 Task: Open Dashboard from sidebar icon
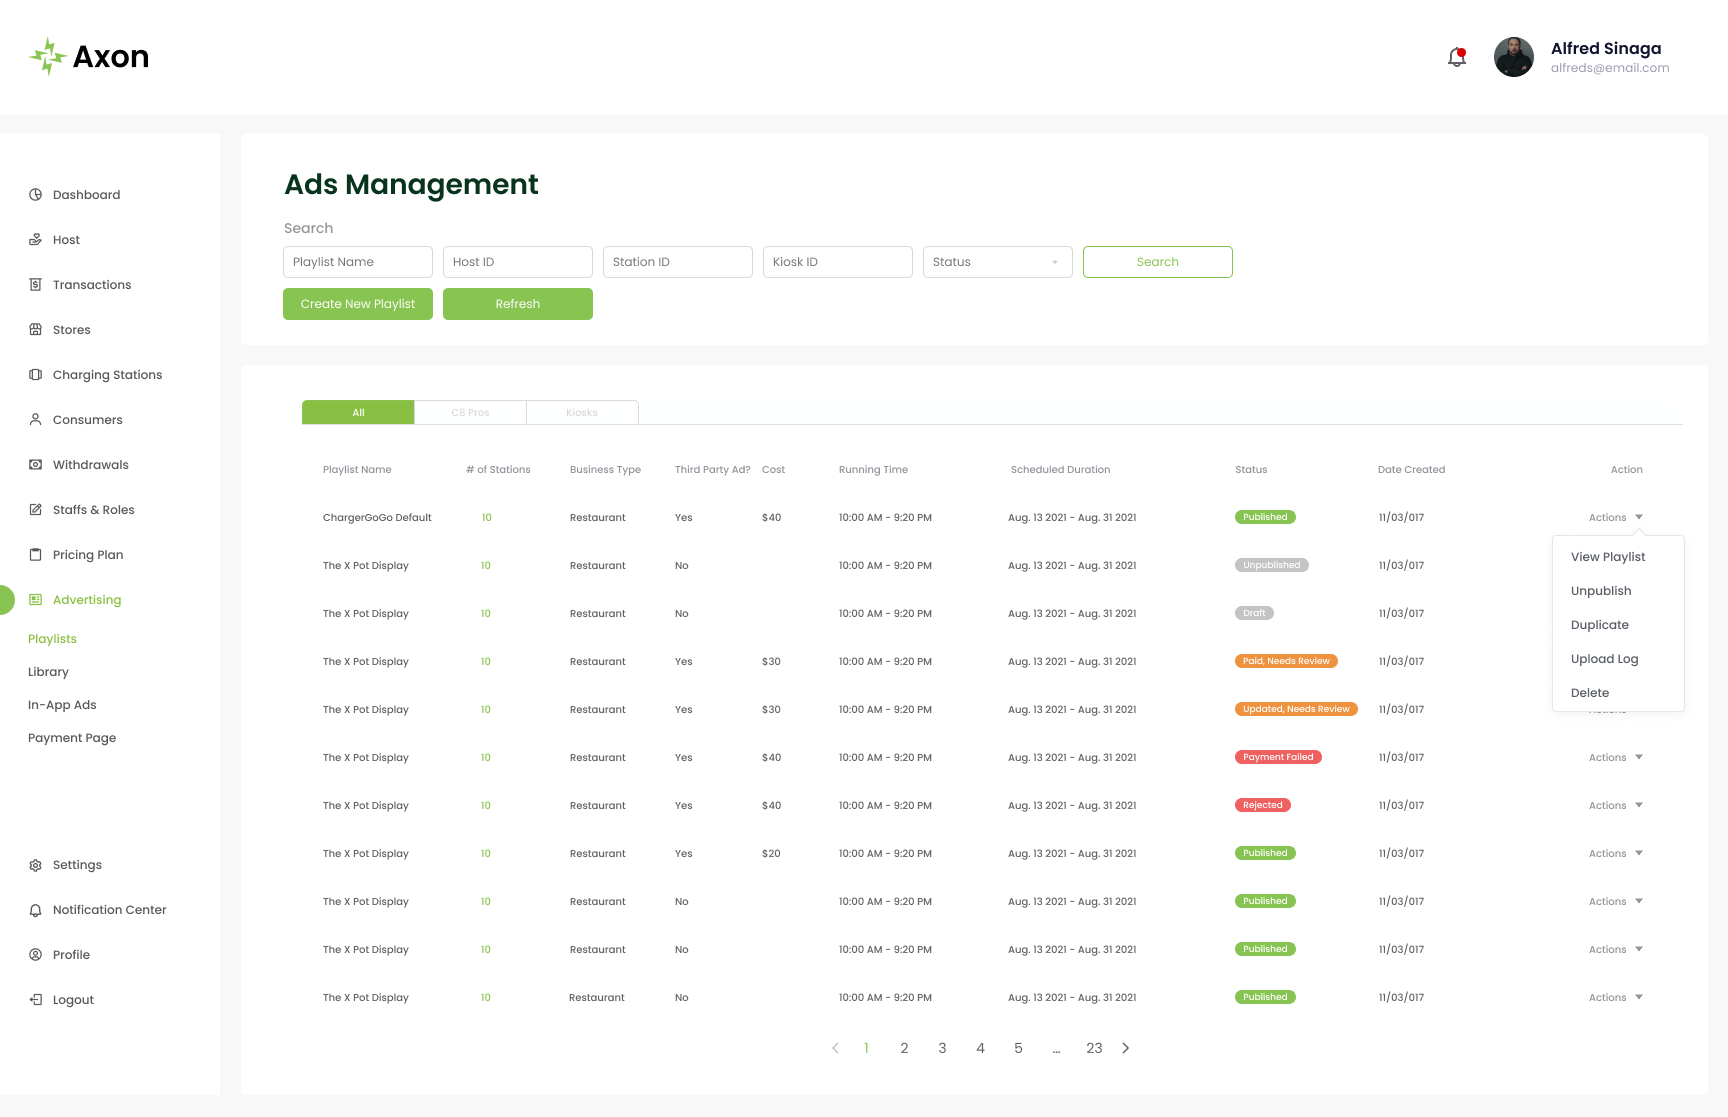coord(35,195)
